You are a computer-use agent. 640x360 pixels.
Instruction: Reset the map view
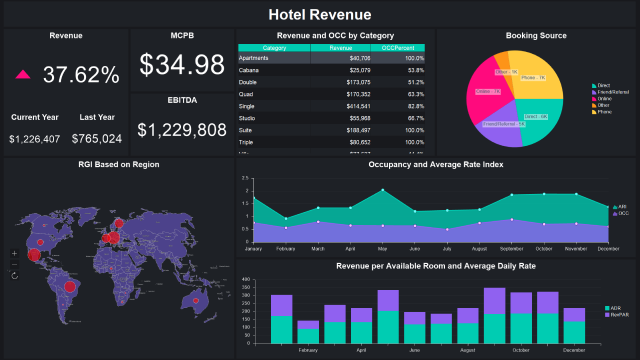pos(14,276)
